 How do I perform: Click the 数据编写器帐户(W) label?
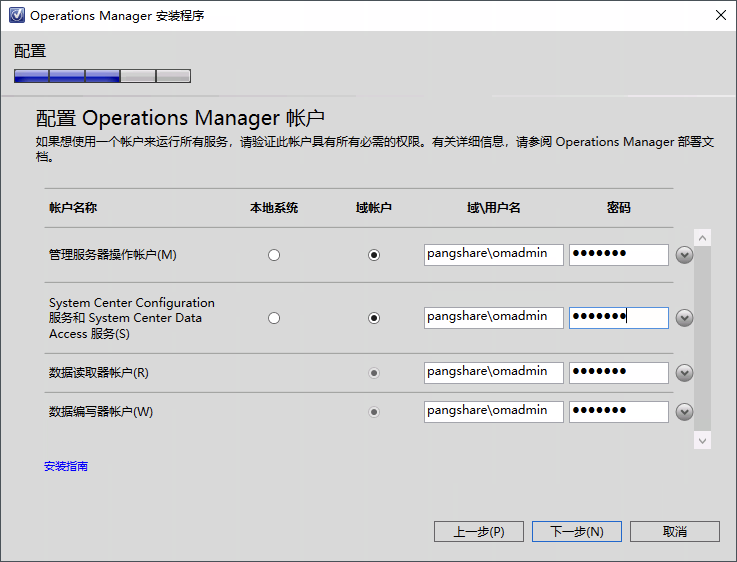click(101, 412)
